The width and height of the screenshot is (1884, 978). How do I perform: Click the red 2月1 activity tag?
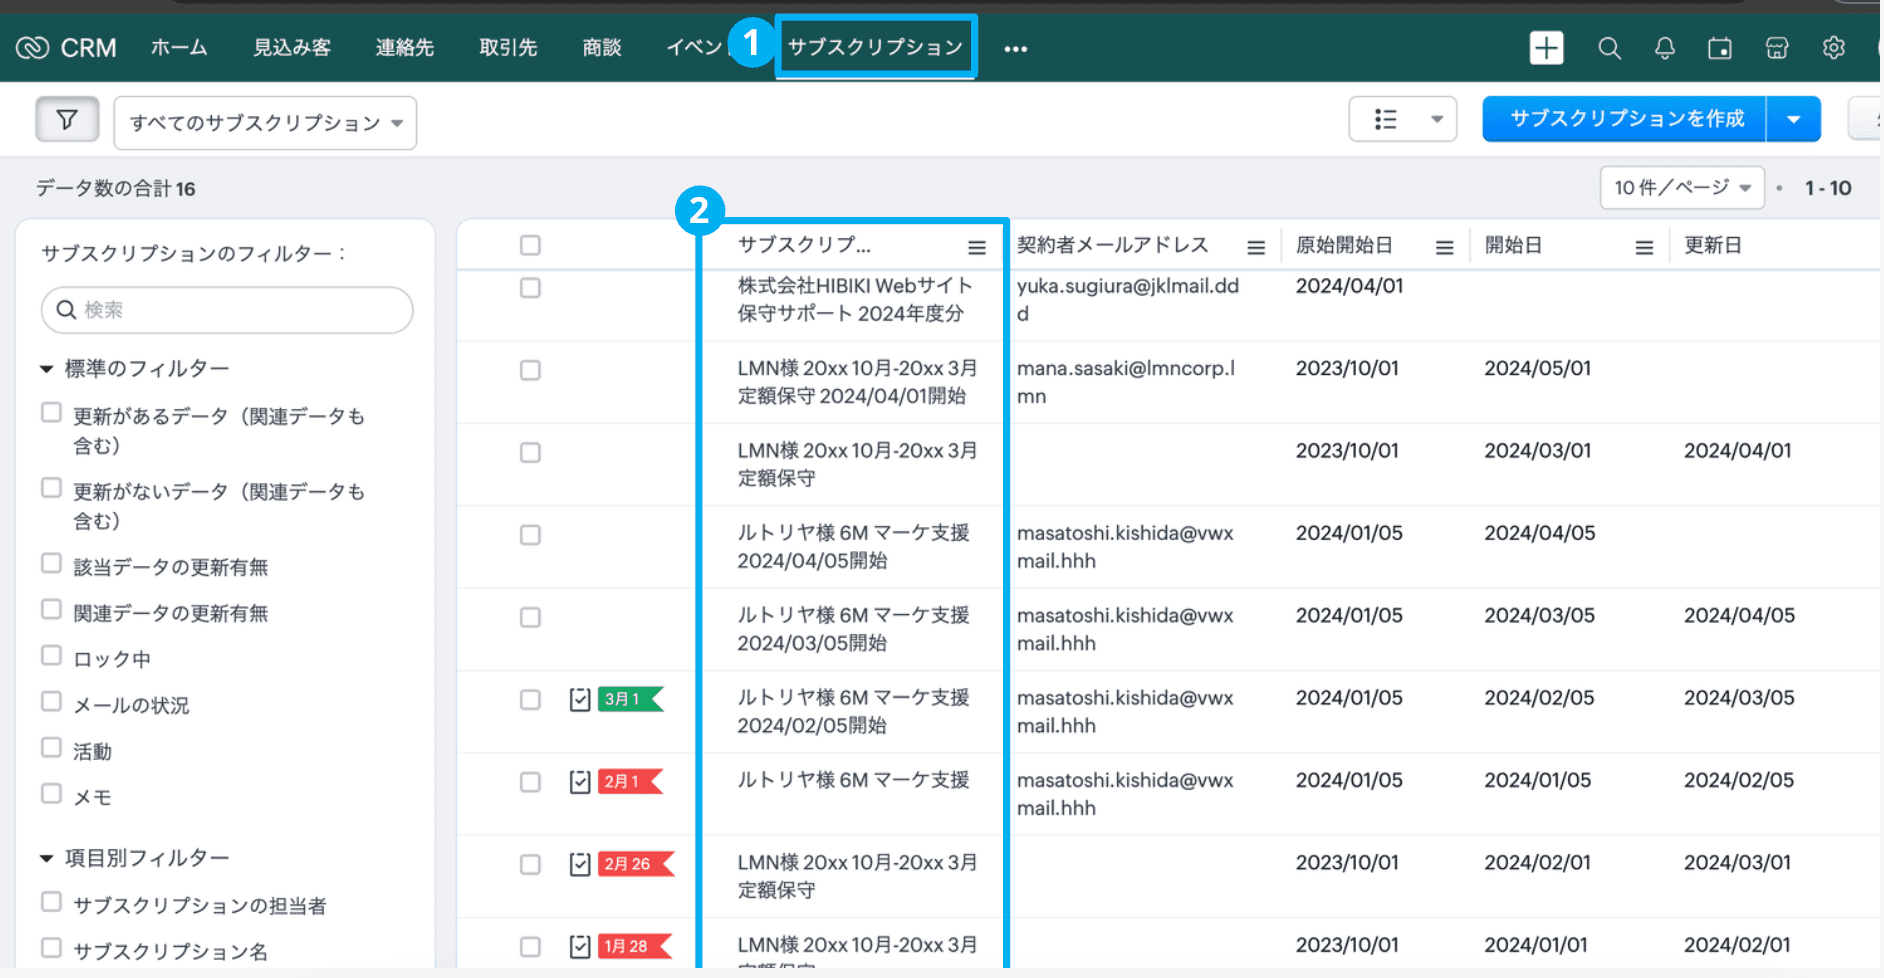(631, 781)
